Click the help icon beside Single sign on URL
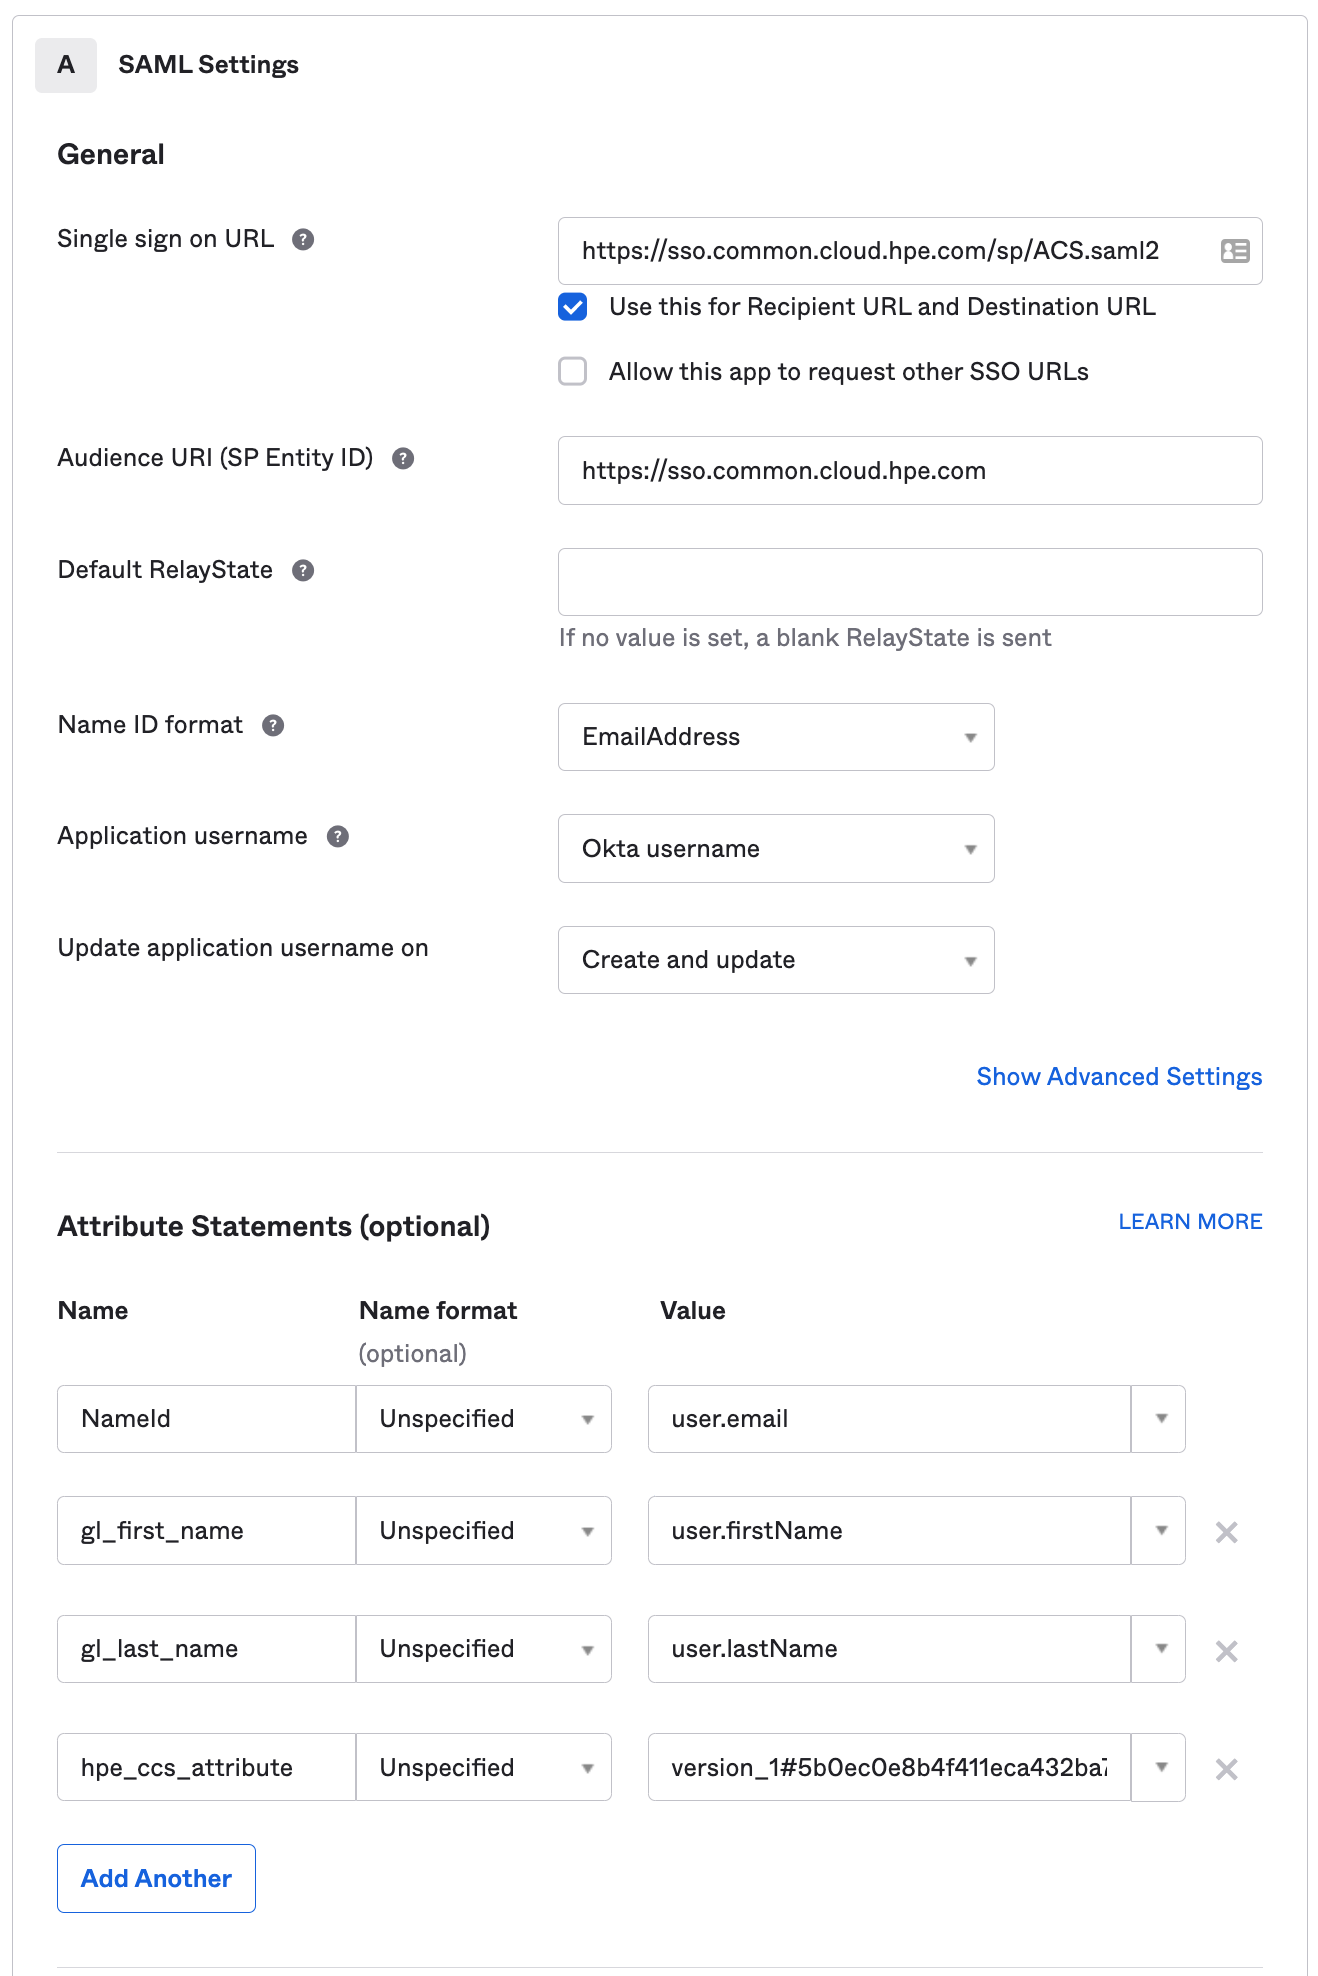The height and width of the screenshot is (1976, 1318). tap(305, 240)
